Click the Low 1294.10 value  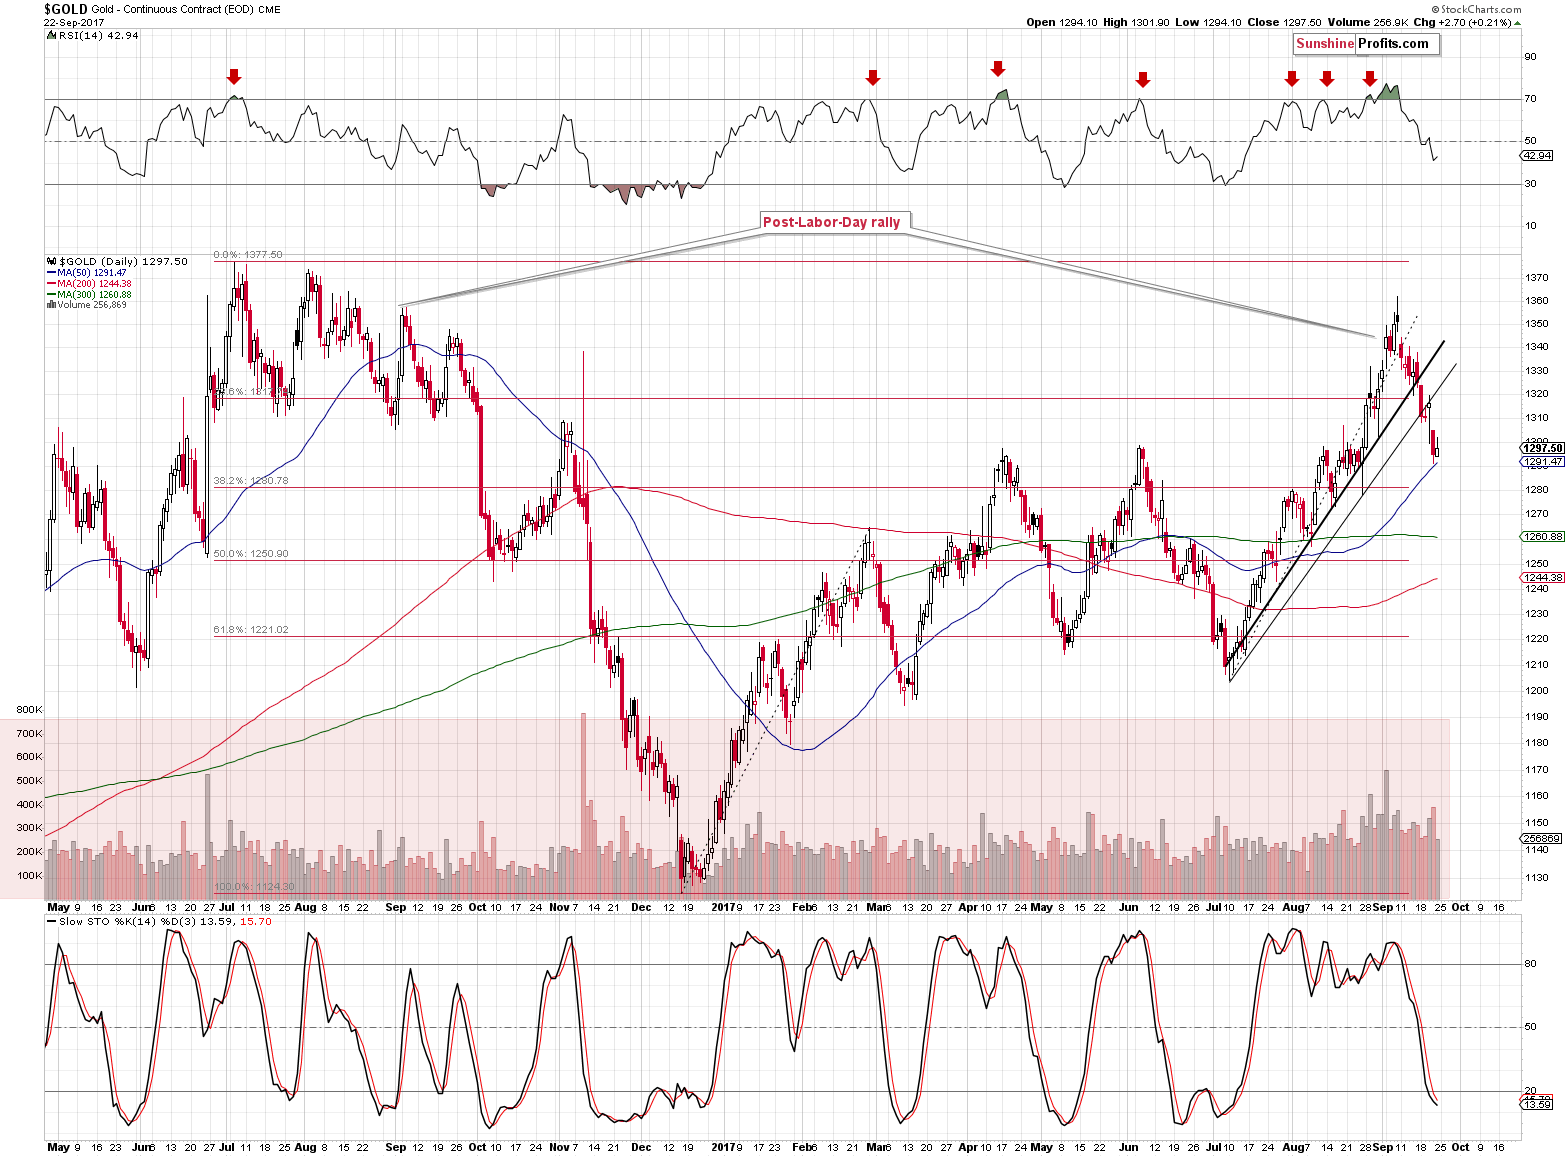[x=1209, y=22]
